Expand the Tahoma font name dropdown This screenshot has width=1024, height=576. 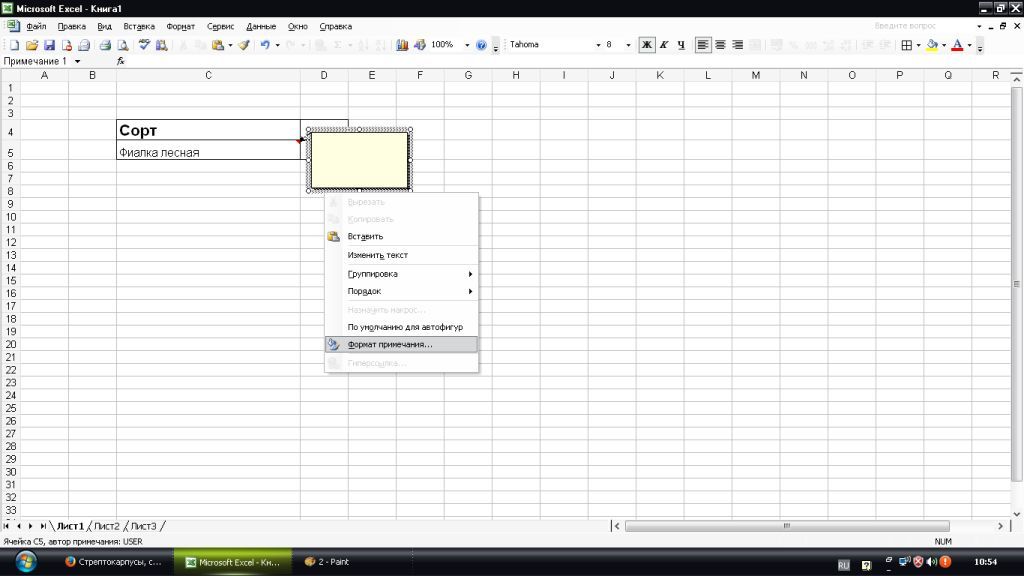599,45
